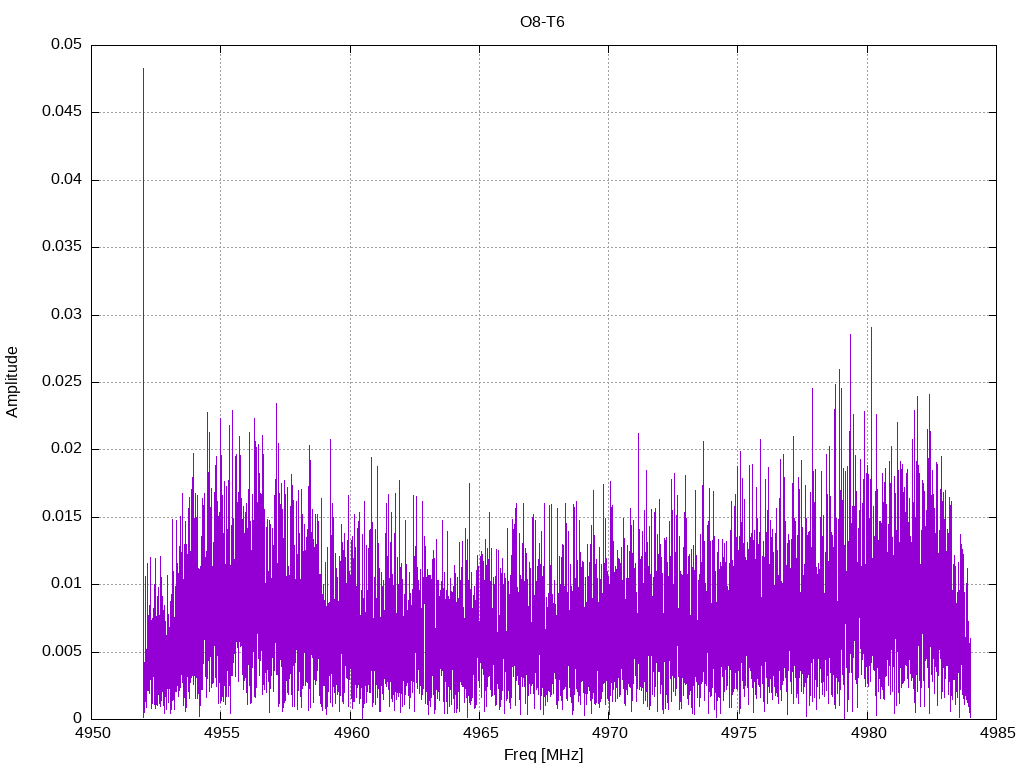
Task: Click the plot title O8-T6
Action: (x=542, y=22)
